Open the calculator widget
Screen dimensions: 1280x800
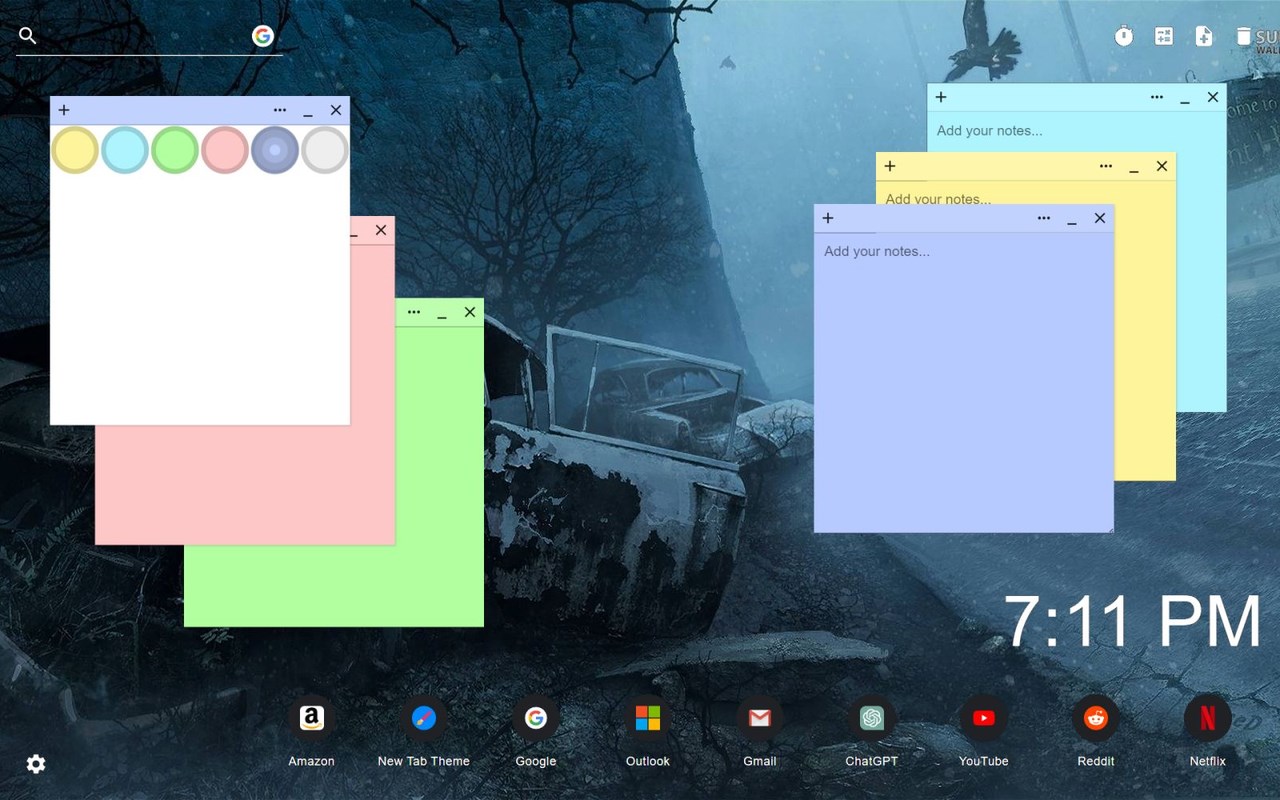pyautogui.click(x=1164, y=37)
